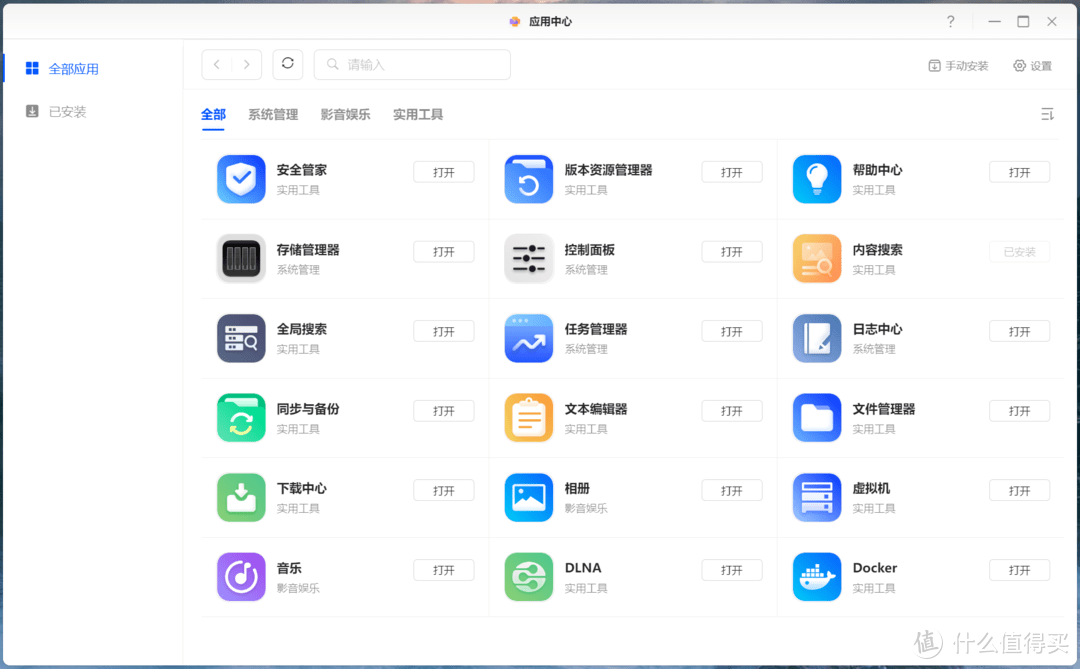Open the 安全管家 (Security Guard) icon
This screenshot has width=1080, height=669.
(241, 179)
